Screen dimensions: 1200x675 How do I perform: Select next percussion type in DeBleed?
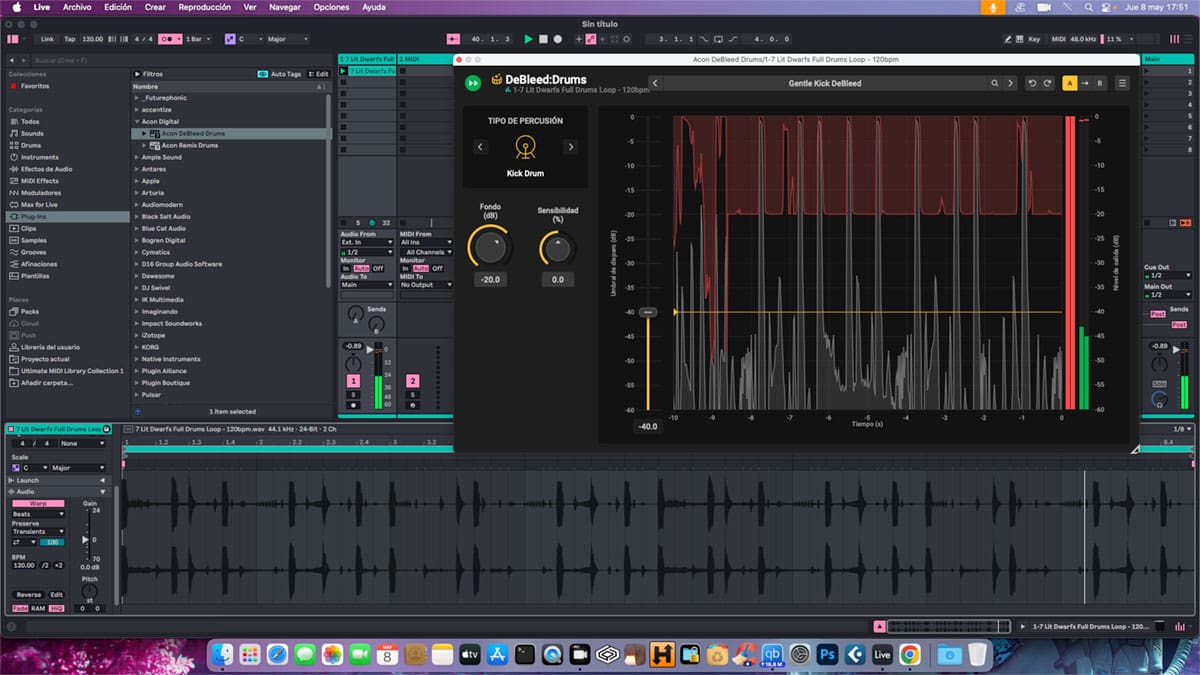click(571, 147)
